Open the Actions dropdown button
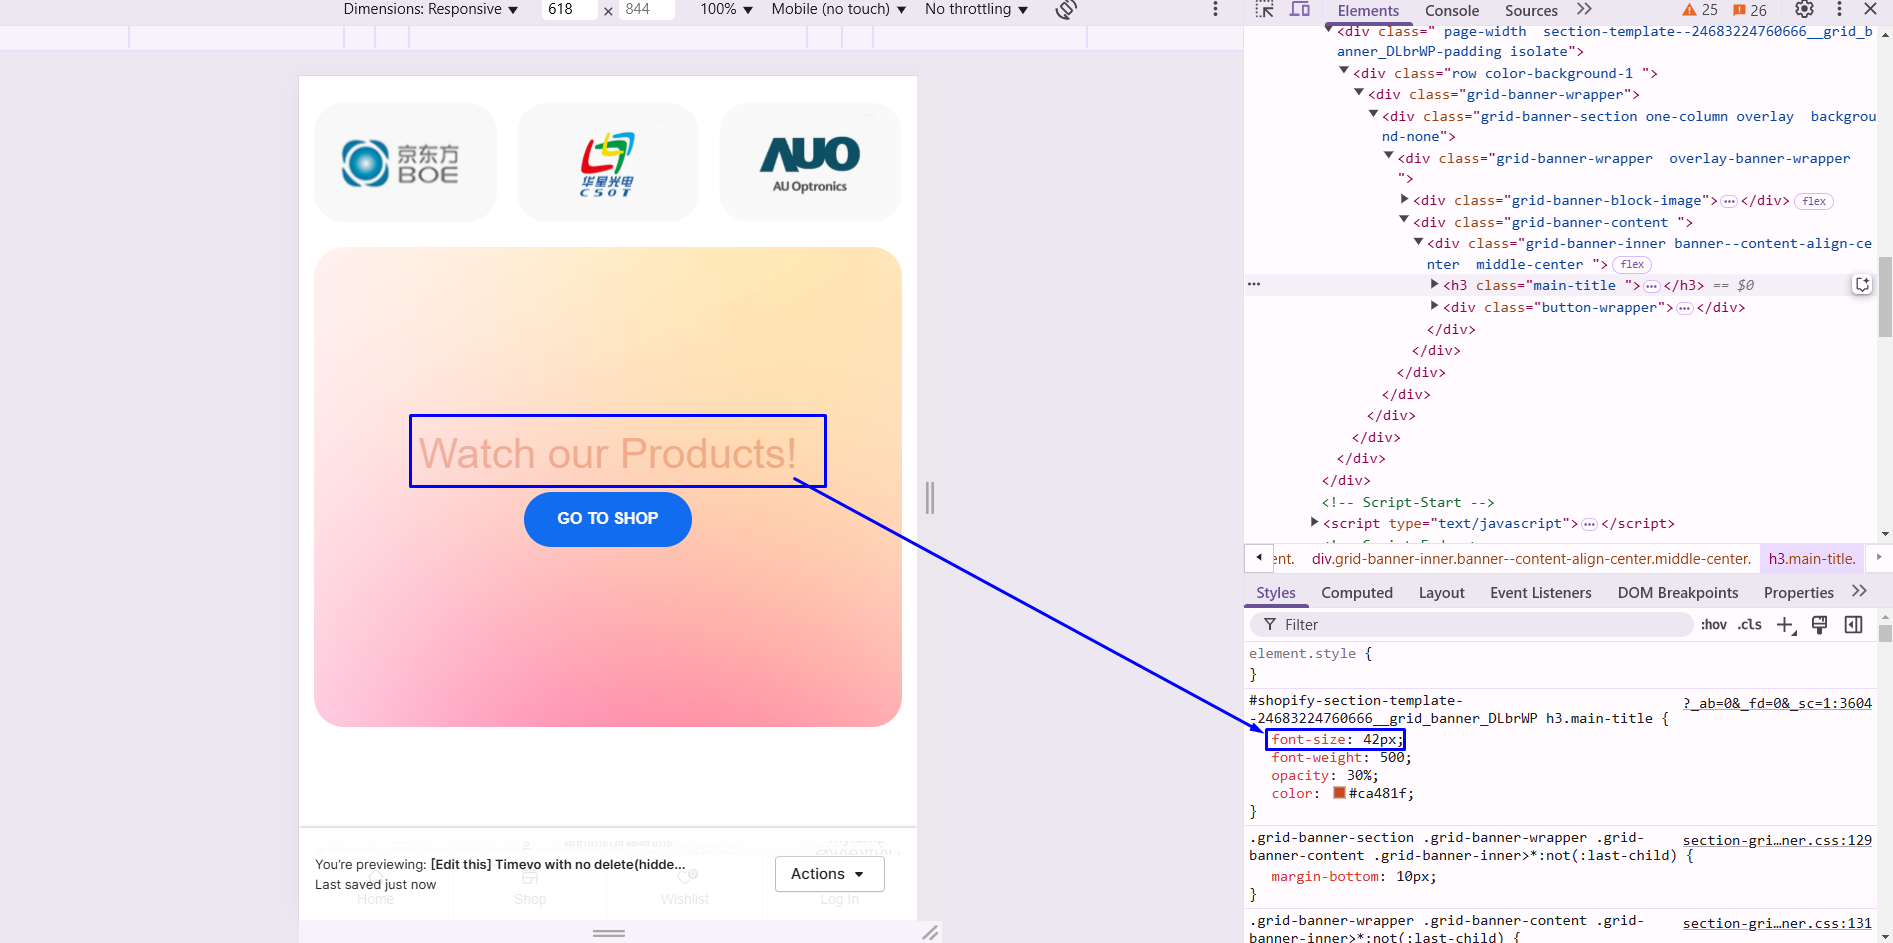The height and width of the screenshot is (943, 1893). tap(829, 874)
